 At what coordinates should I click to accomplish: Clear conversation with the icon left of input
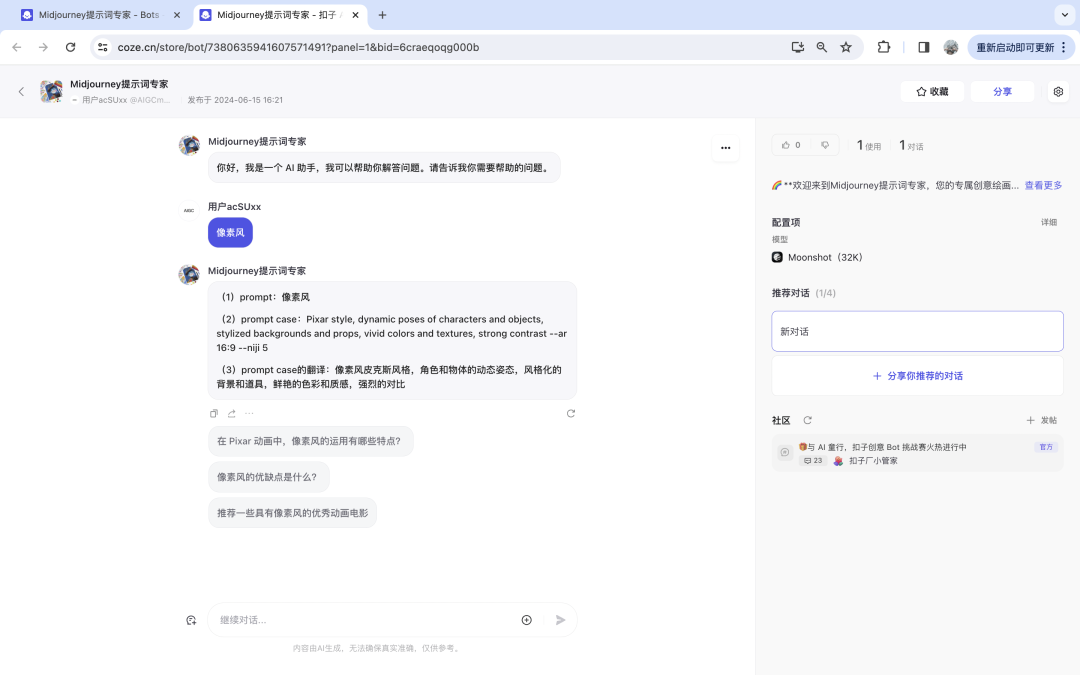click(x=191, y=620)
